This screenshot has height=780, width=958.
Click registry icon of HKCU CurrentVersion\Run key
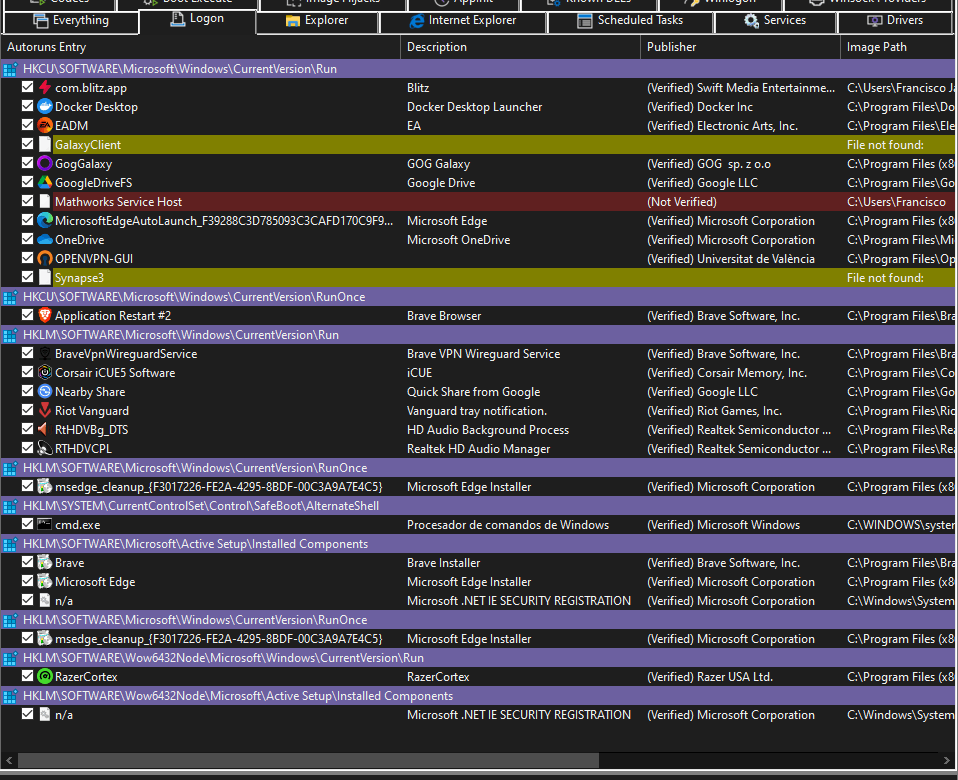click(10, 69)
